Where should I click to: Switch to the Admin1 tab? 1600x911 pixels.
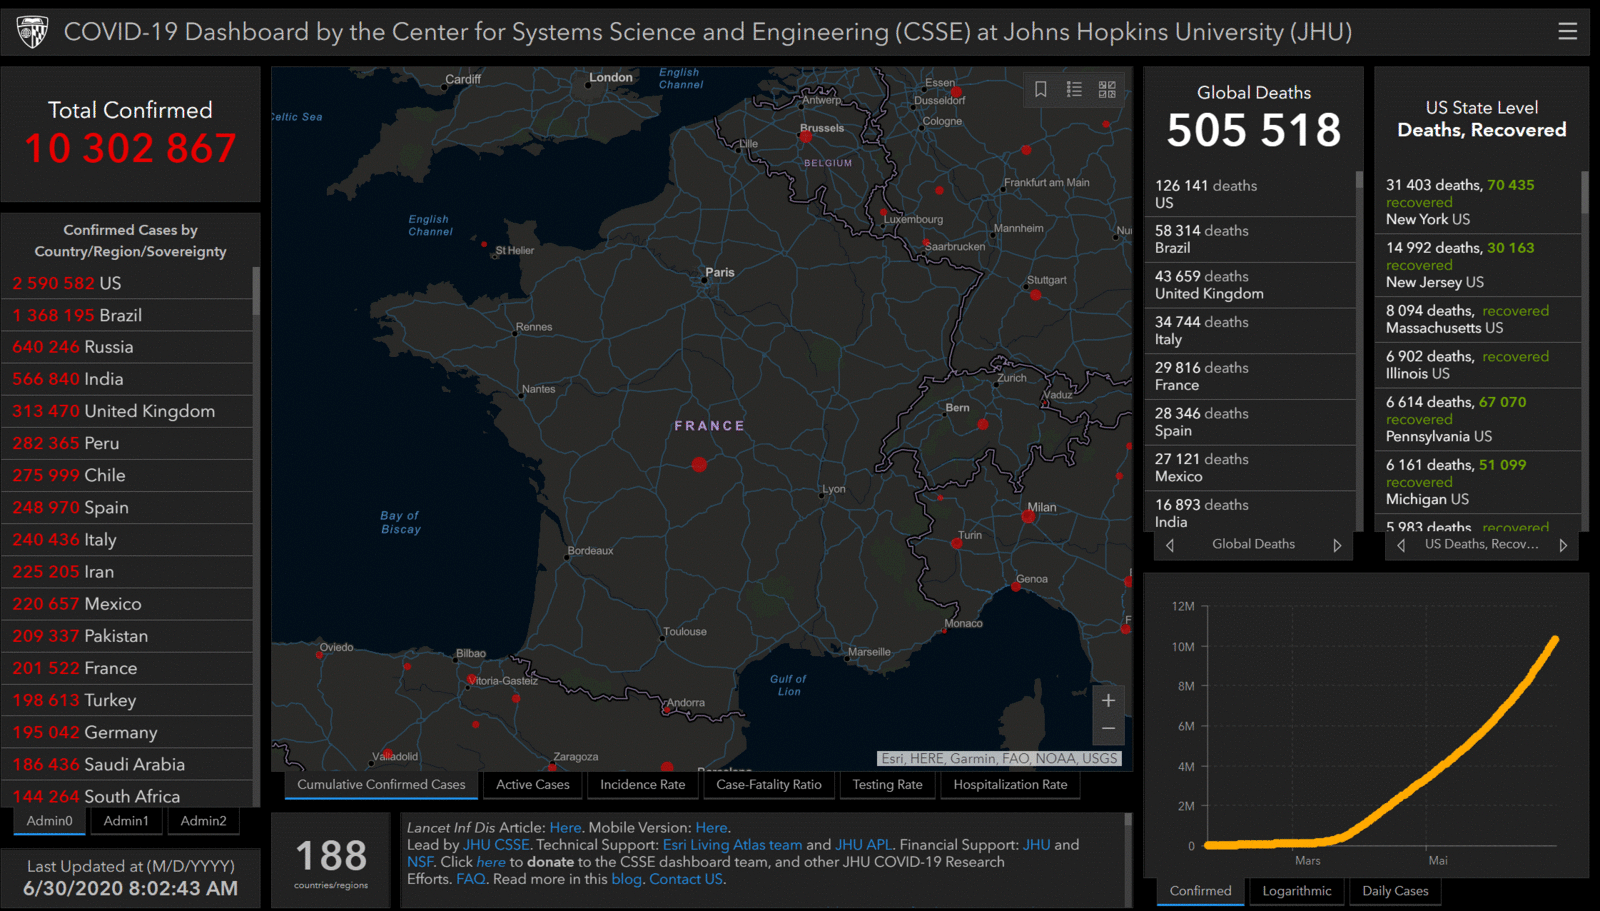tap(126, 821)
